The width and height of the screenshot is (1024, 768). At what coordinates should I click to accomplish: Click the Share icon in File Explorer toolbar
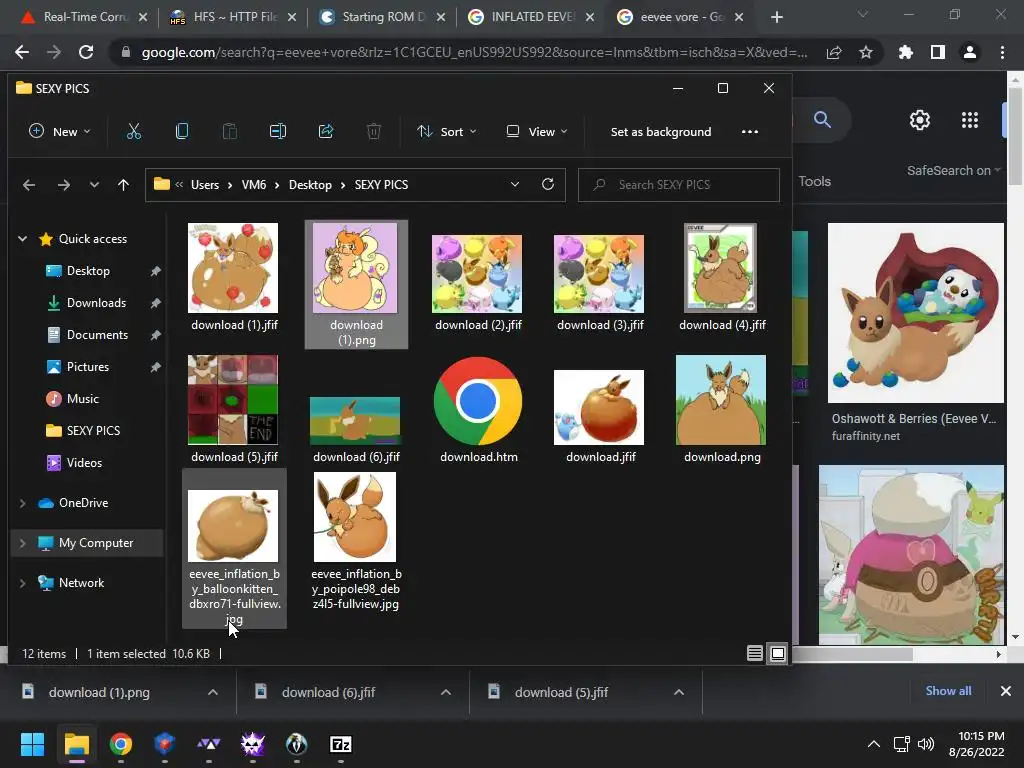pyautogui.click(x=326, y=132)
